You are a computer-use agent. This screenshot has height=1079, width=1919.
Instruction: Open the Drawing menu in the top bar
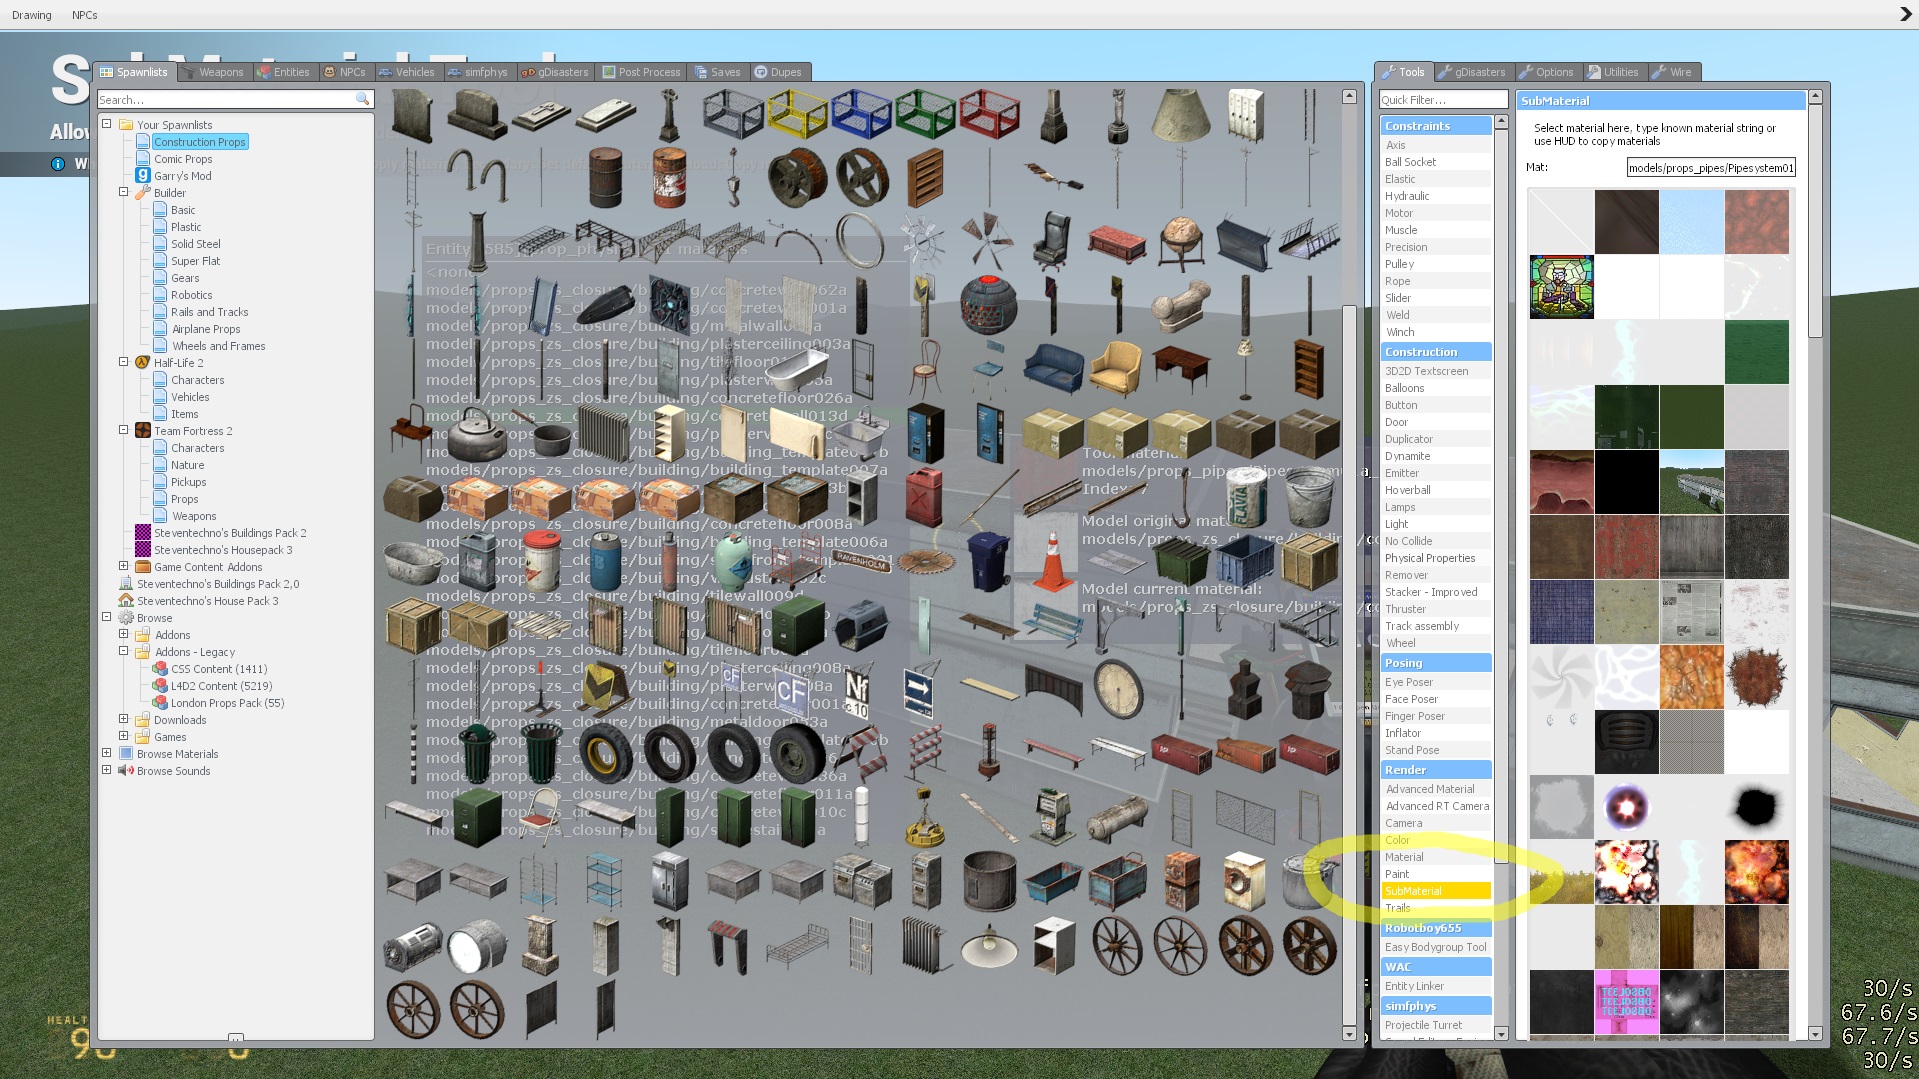32,15
